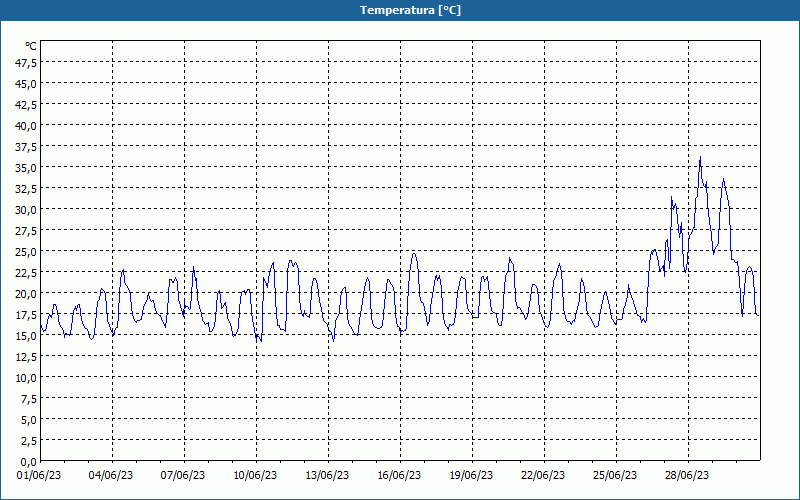Click the Temperatura [°C] chart title
The image size is (800, 500).
click(410, 10)
